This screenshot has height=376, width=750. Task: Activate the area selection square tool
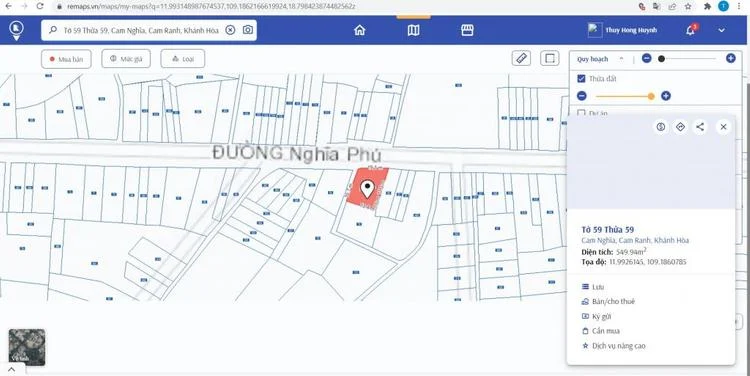pos(550,59)
